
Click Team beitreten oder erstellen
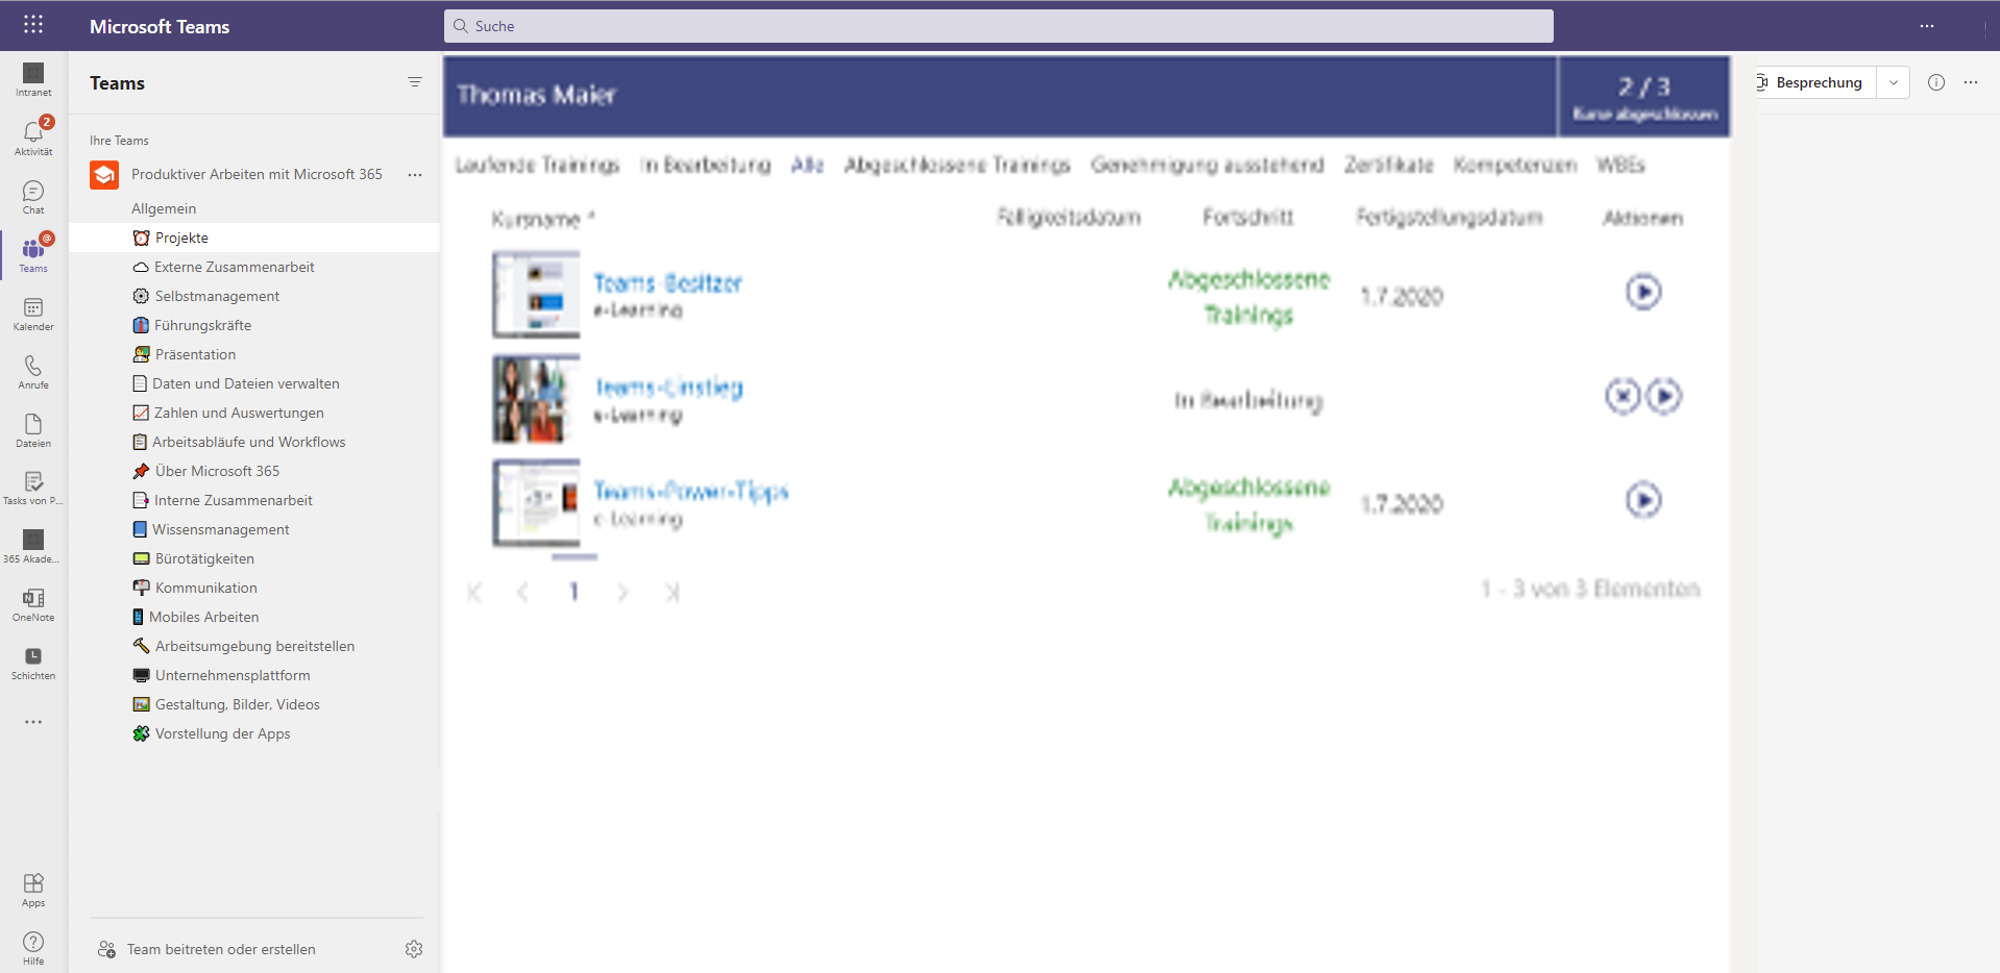206,949
